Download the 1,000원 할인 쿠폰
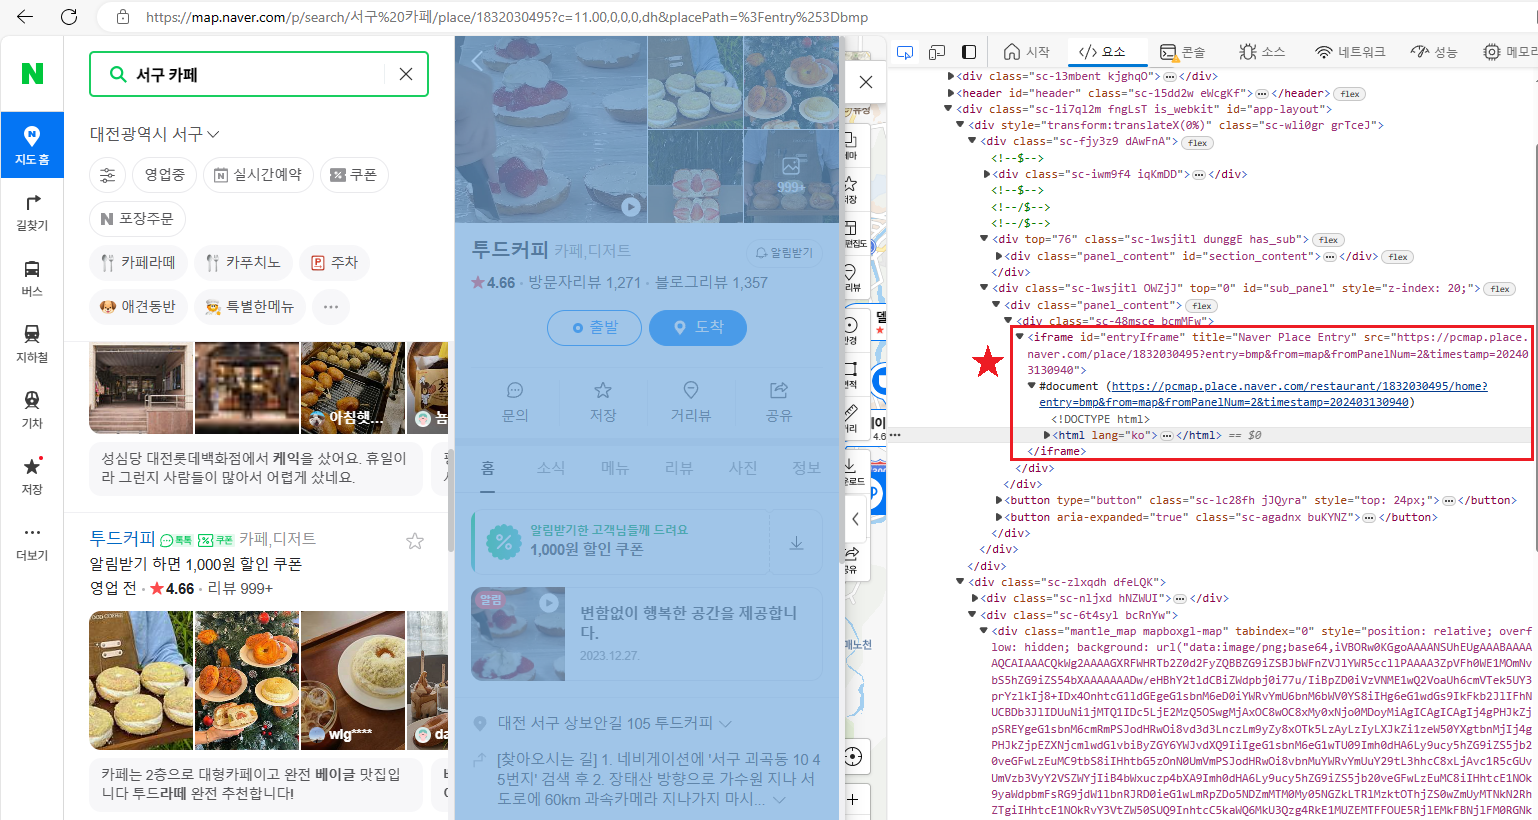Image resolution: width=1538 pixels, height=820 pixels. pos(796,543)
